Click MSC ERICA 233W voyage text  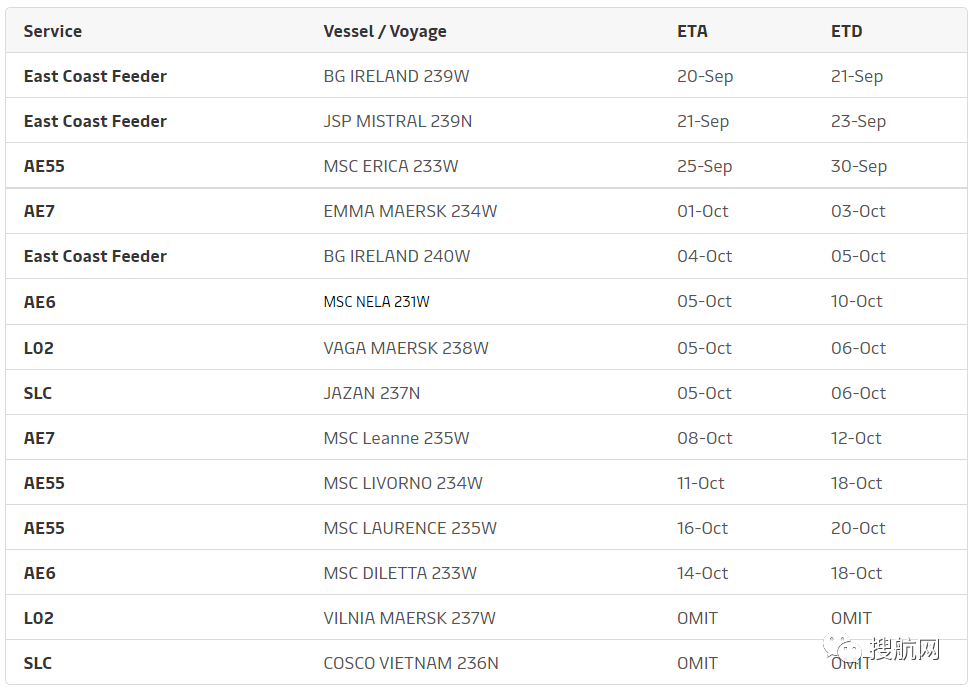(391, 166)
